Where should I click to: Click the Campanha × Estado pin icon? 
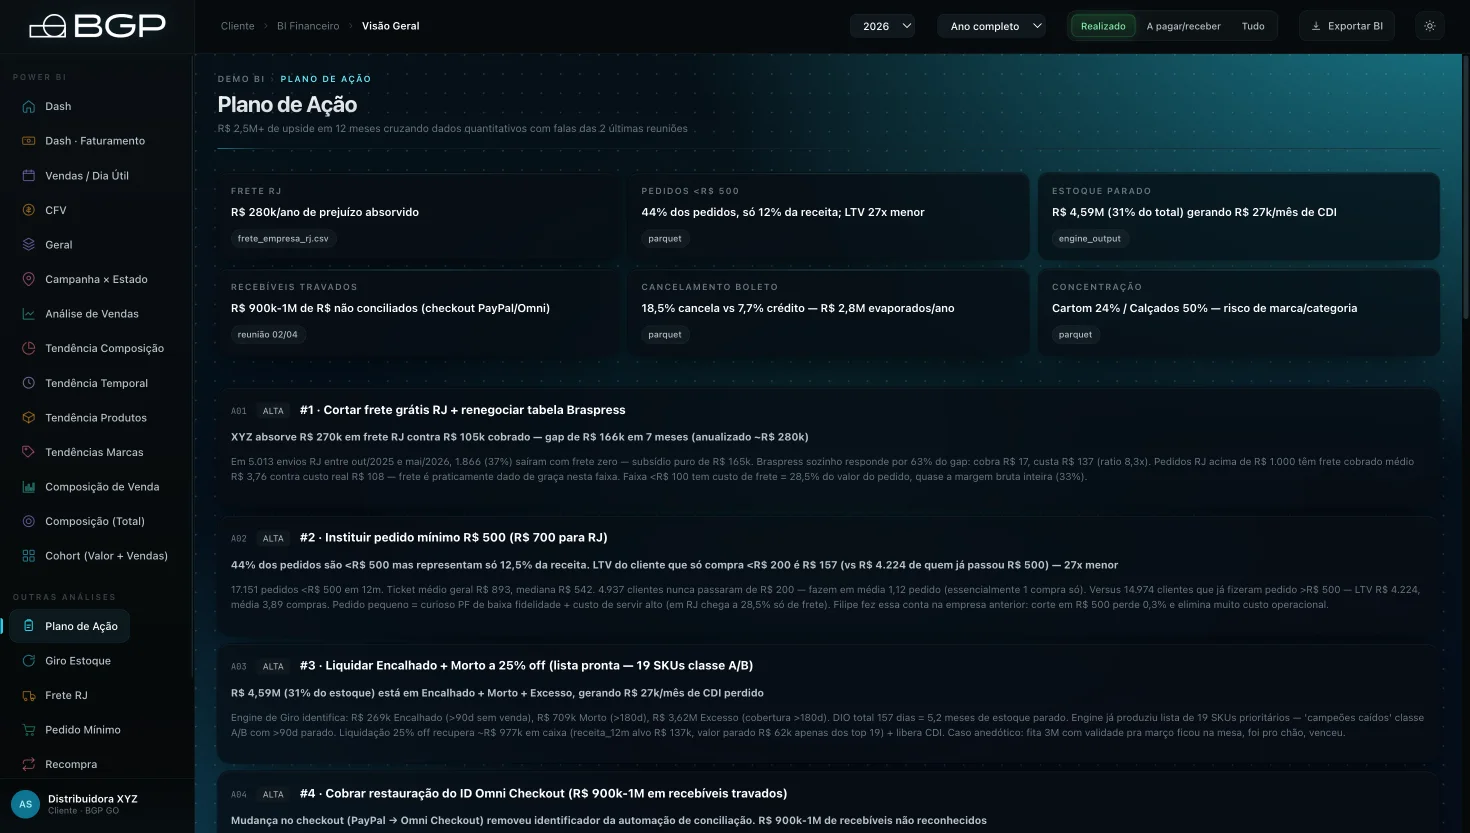click(29, 279)
